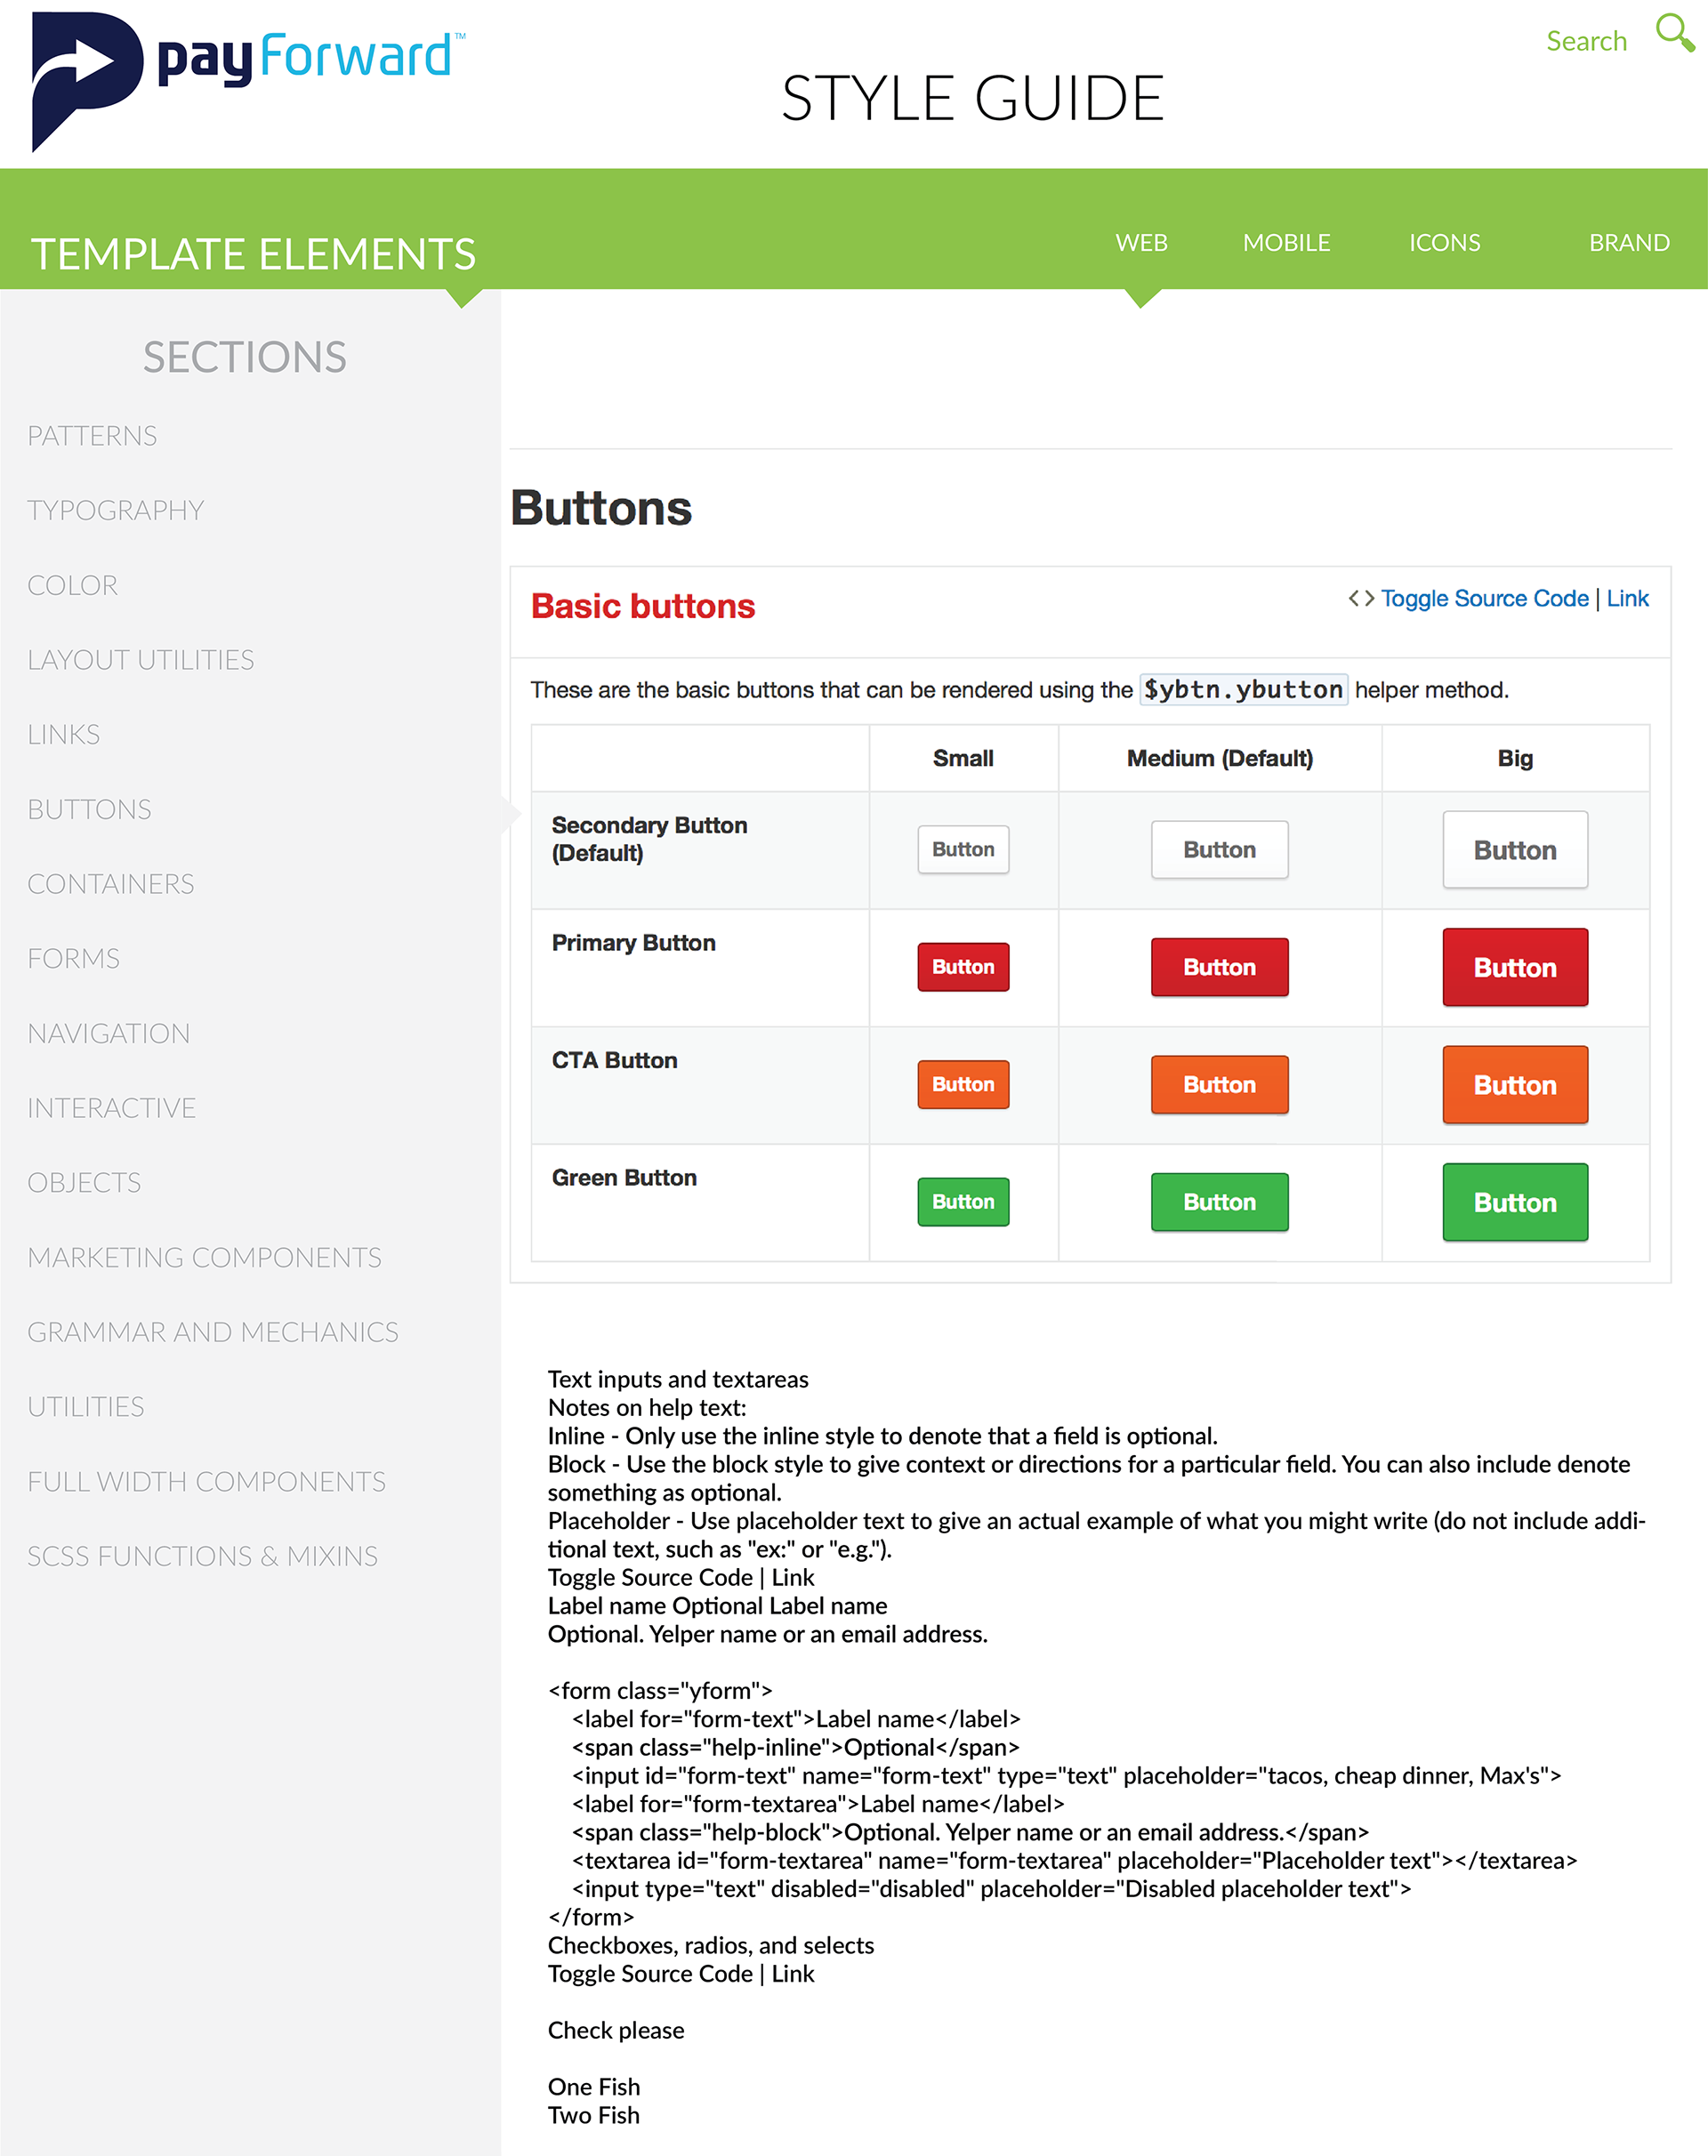Click the Secondary Button (Default) row label
Screen dimensions: 1708x2156
point(649,839)
